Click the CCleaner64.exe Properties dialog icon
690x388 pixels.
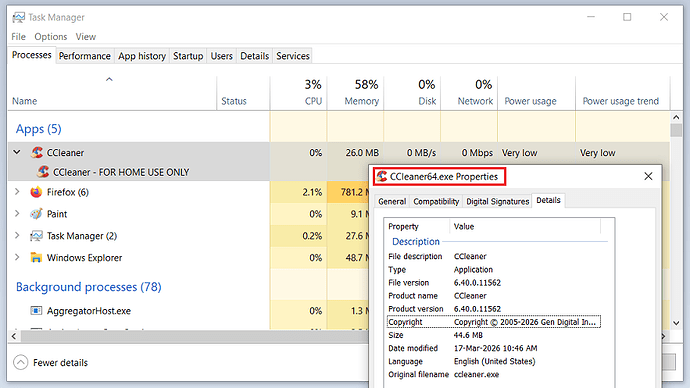(382, 176)
